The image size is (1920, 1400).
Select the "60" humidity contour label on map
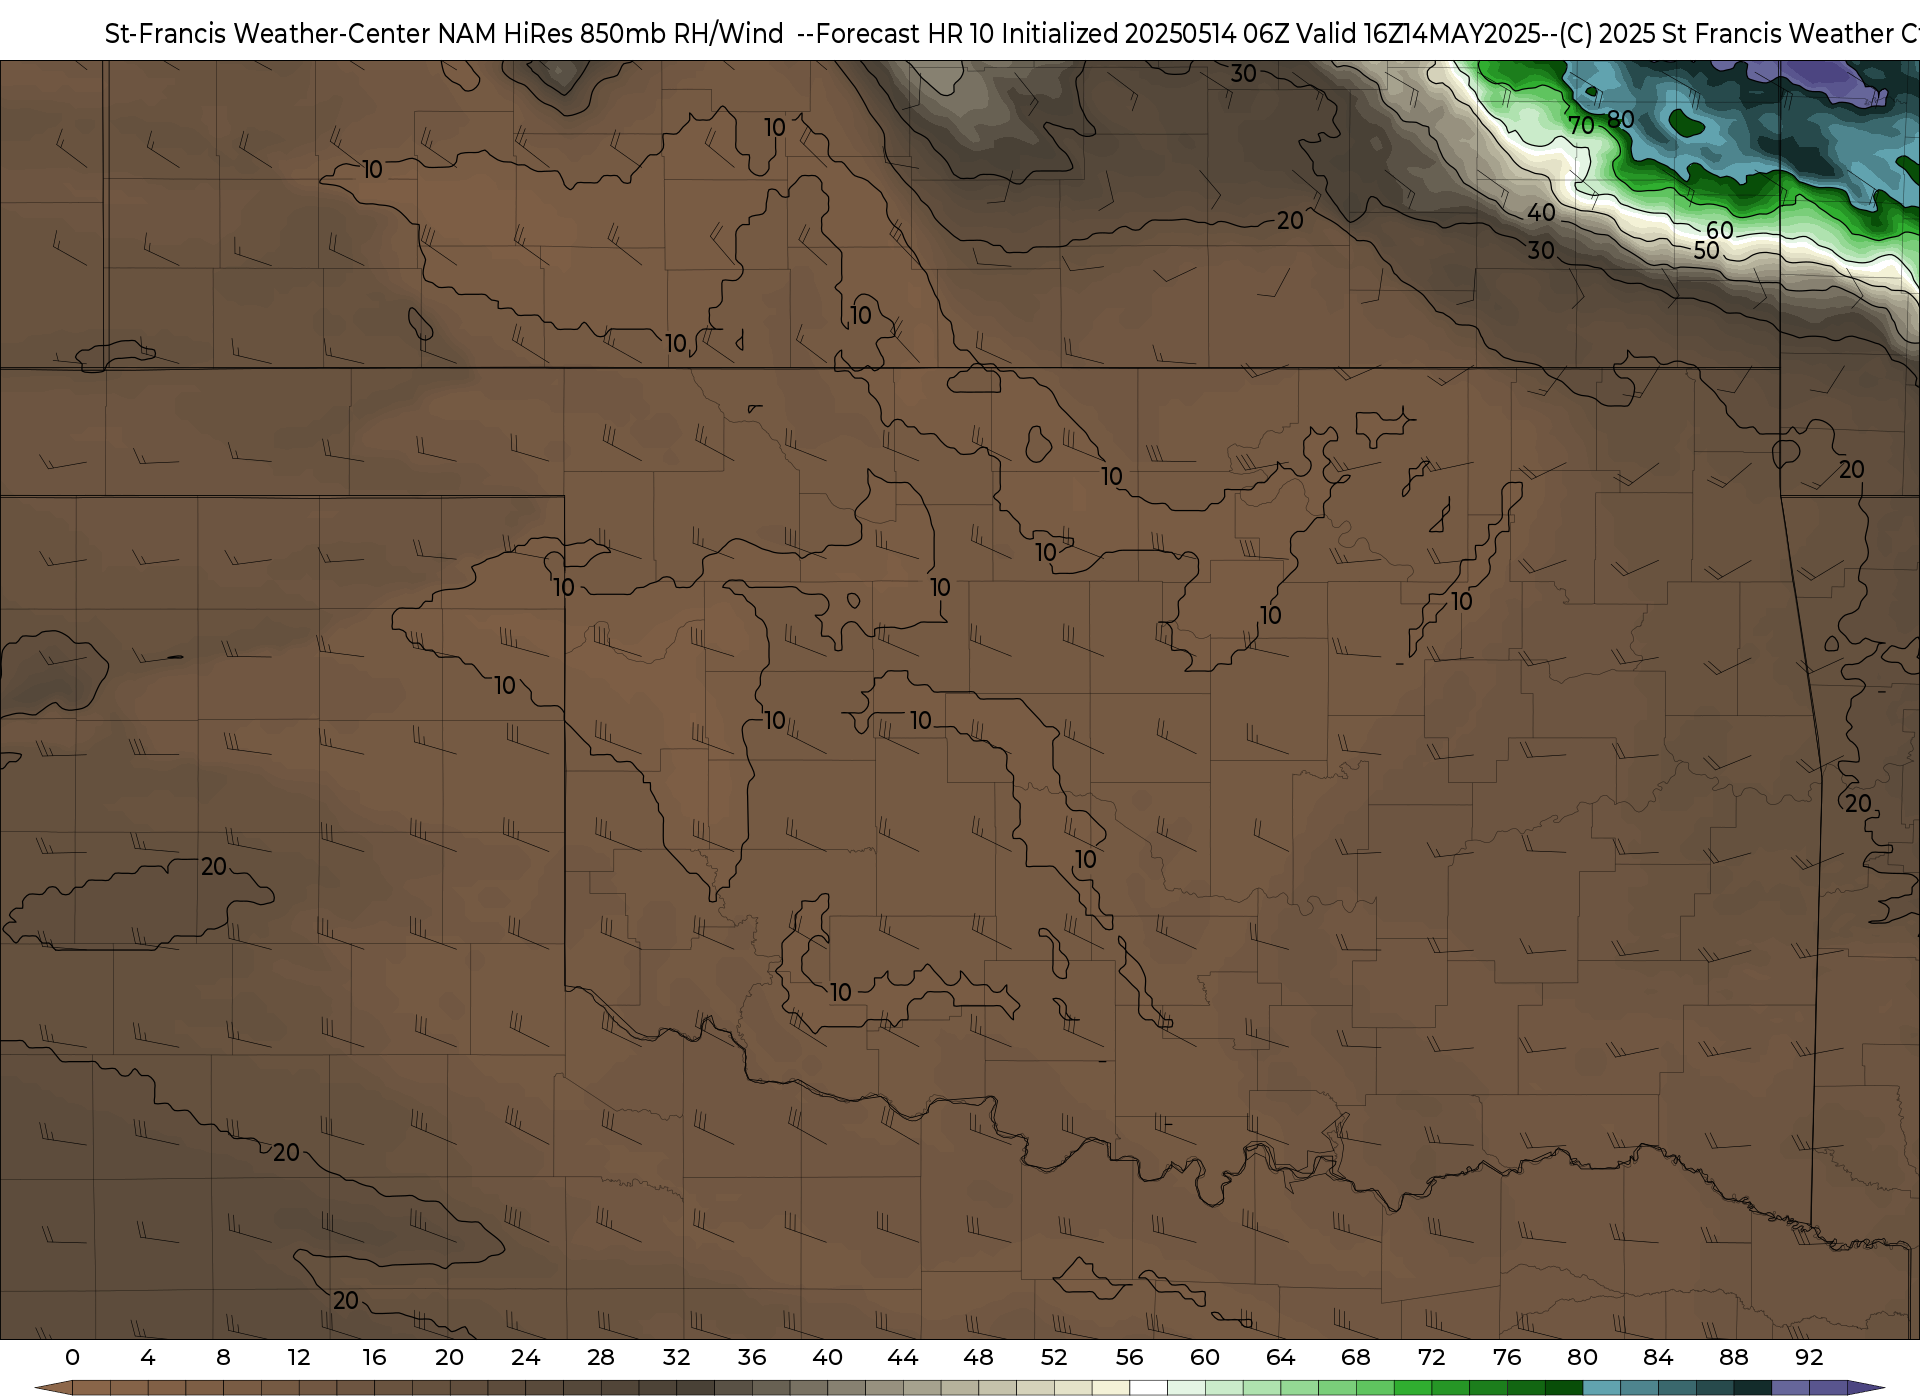coord(1719,231)
